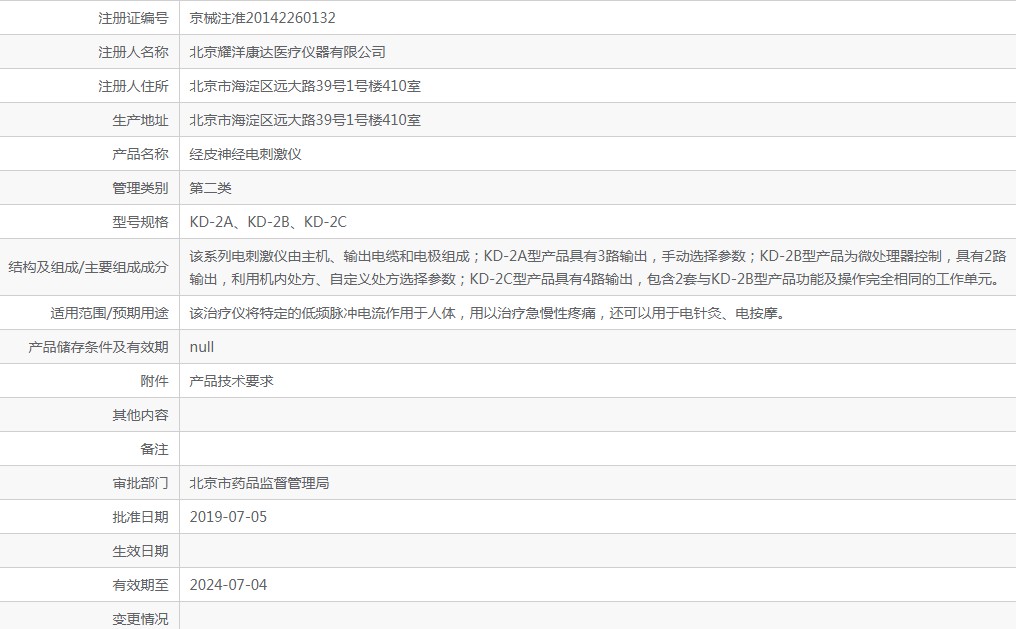Screen dimensions: 1016x629
Task: Select the label 注册证编号
Action: click(x=133, y=18)
